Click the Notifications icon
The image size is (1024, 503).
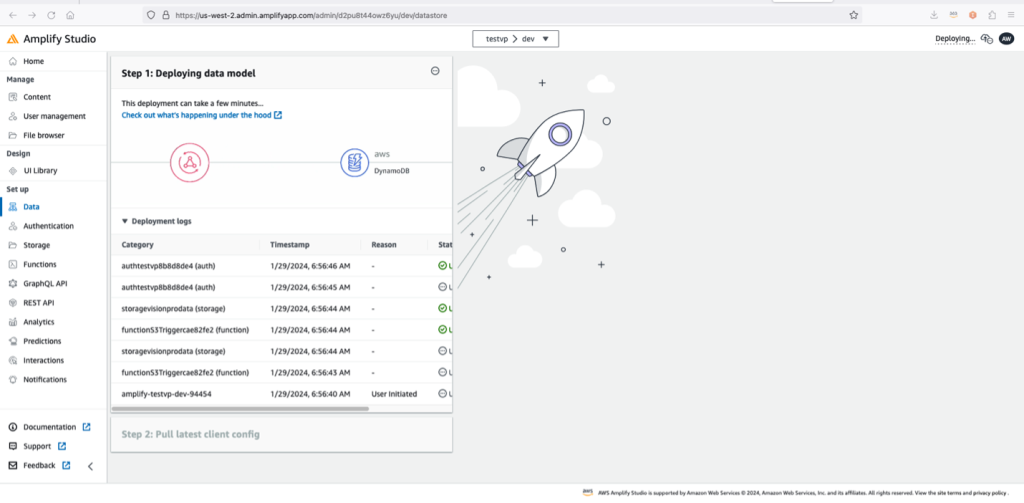pyautogui.click(x=12, y=380)
